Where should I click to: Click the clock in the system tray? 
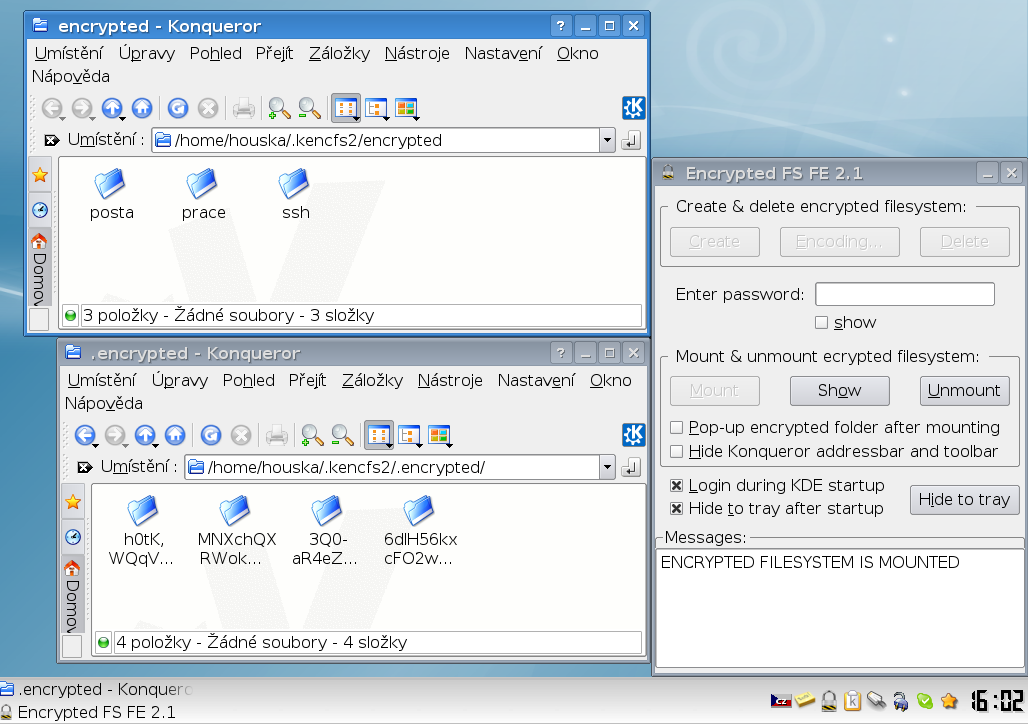point(996,699)
